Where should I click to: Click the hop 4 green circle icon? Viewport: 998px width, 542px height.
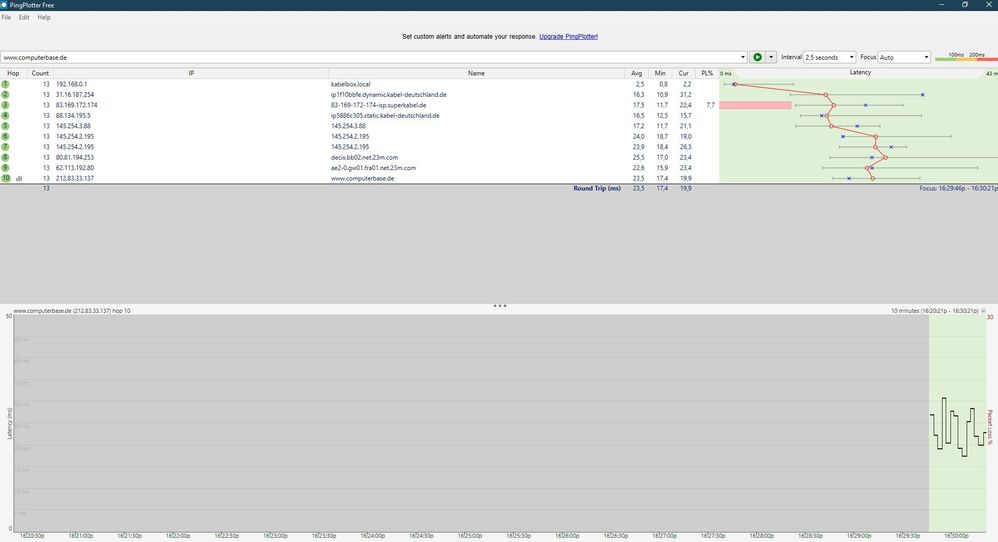(5, 115)
